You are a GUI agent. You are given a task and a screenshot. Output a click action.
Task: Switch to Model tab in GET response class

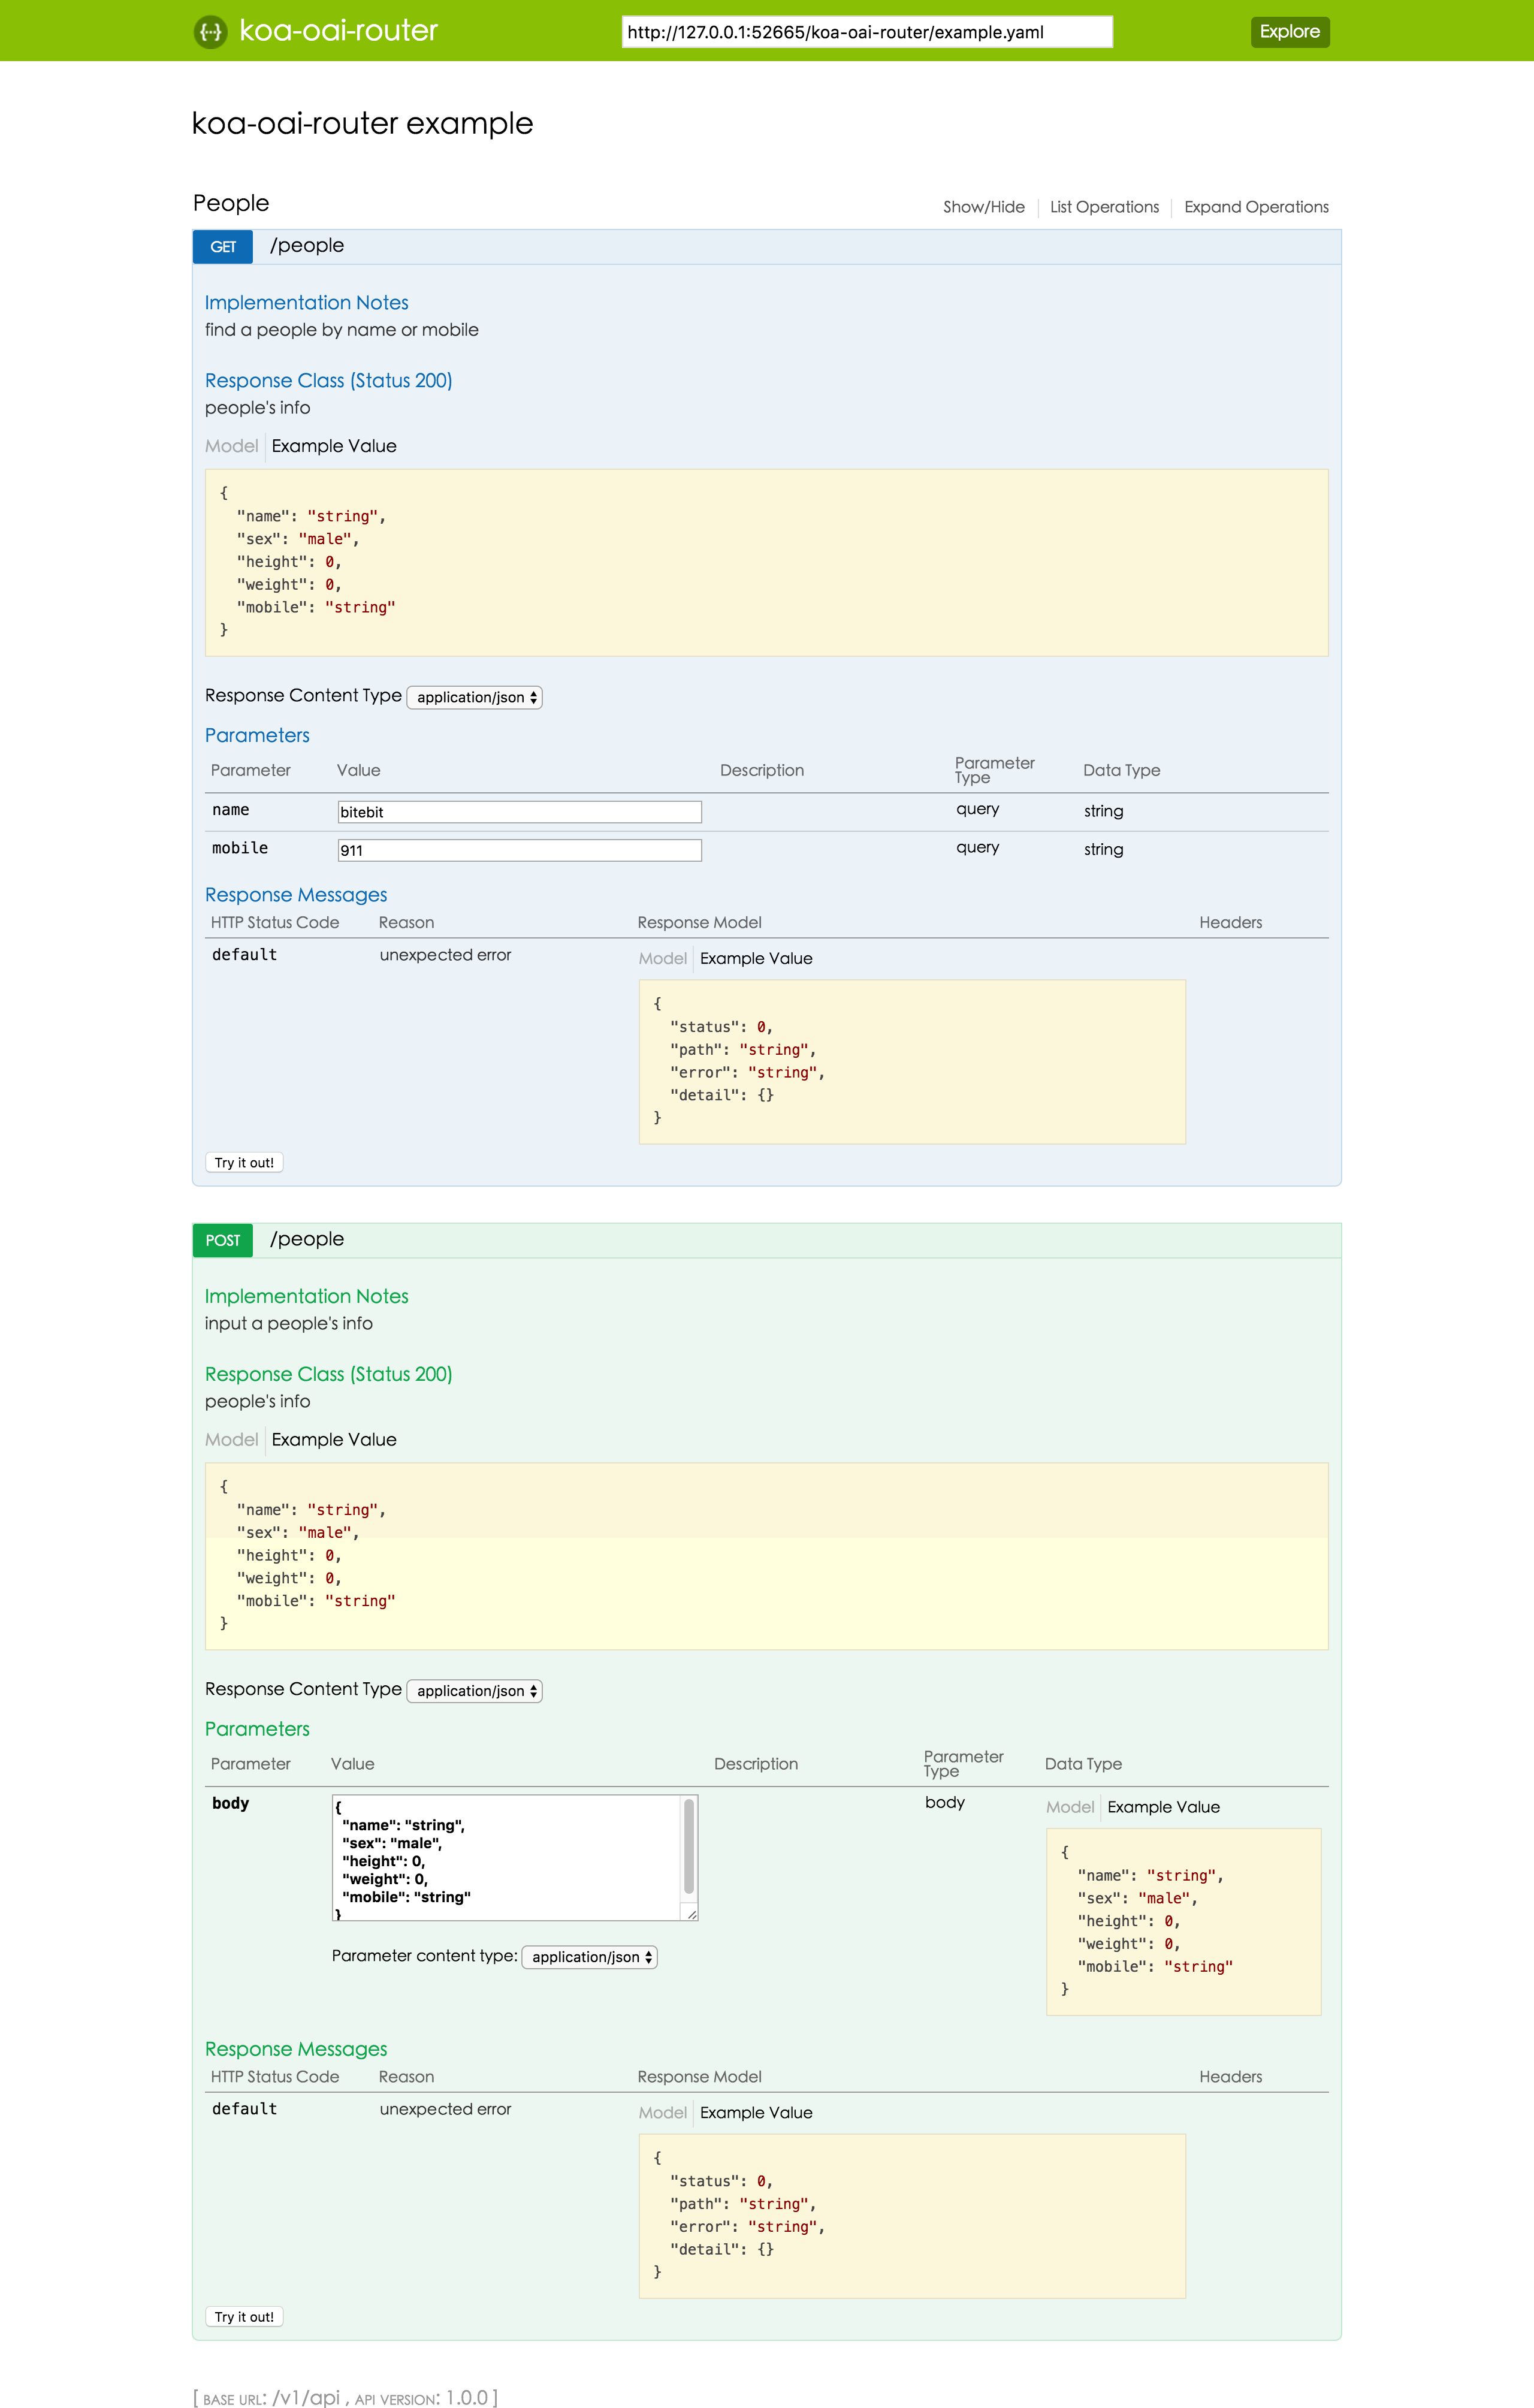pos(231,446)
